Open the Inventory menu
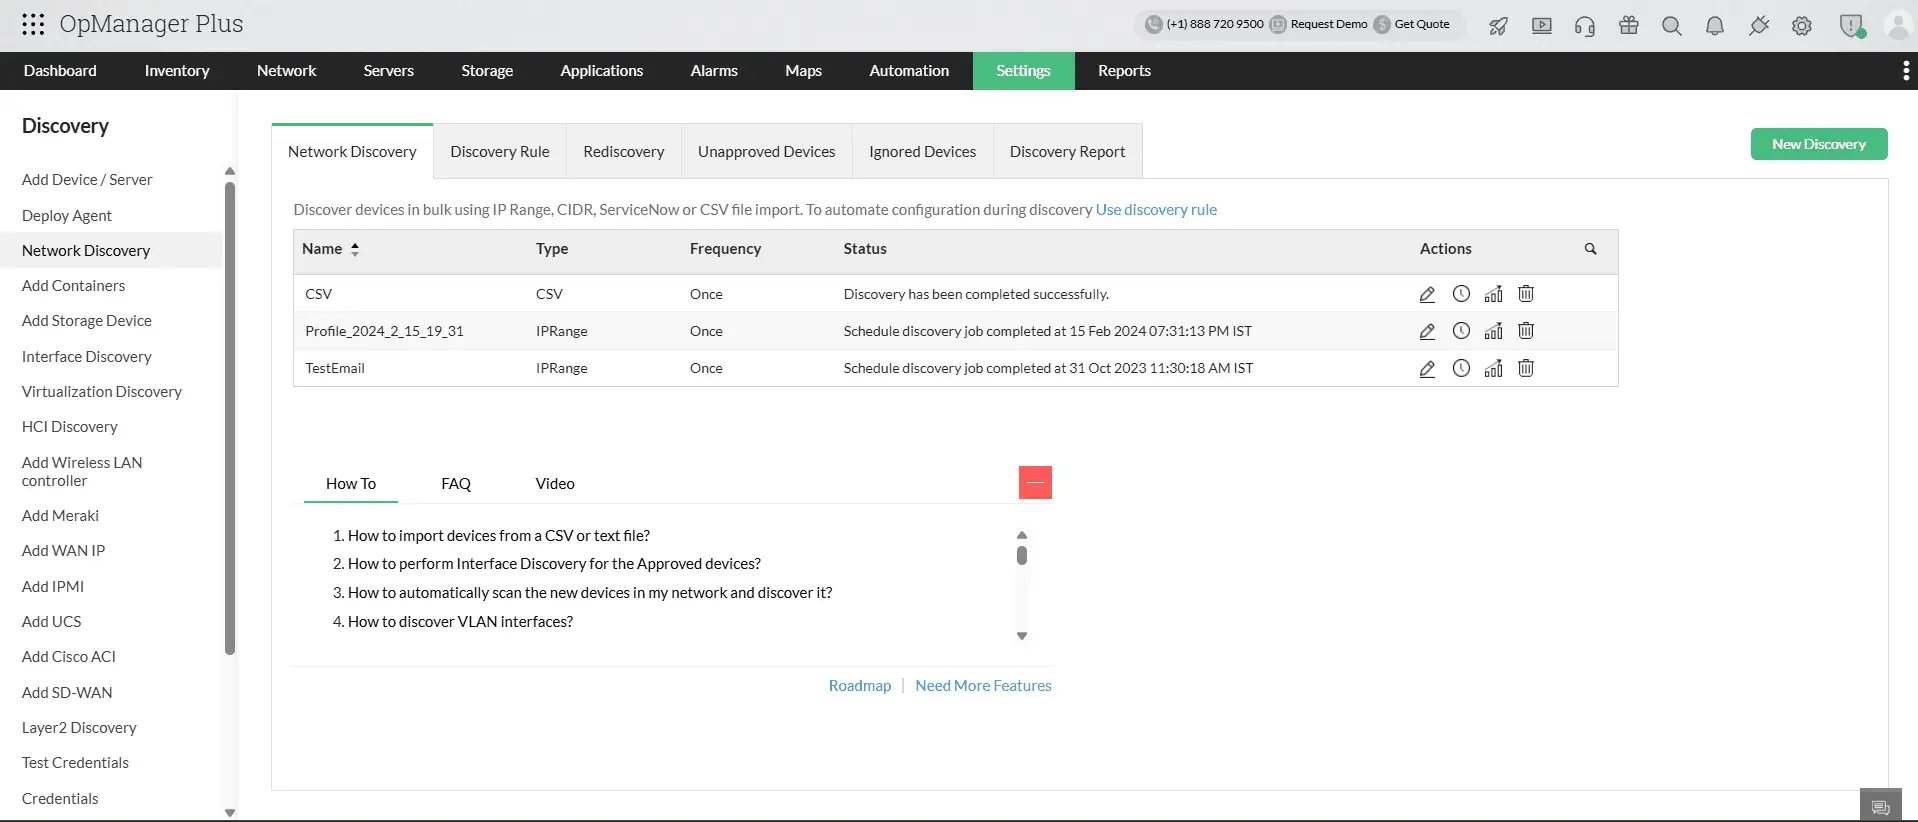The width and height of the screenshot is (1918, 822). click(177, 71)
